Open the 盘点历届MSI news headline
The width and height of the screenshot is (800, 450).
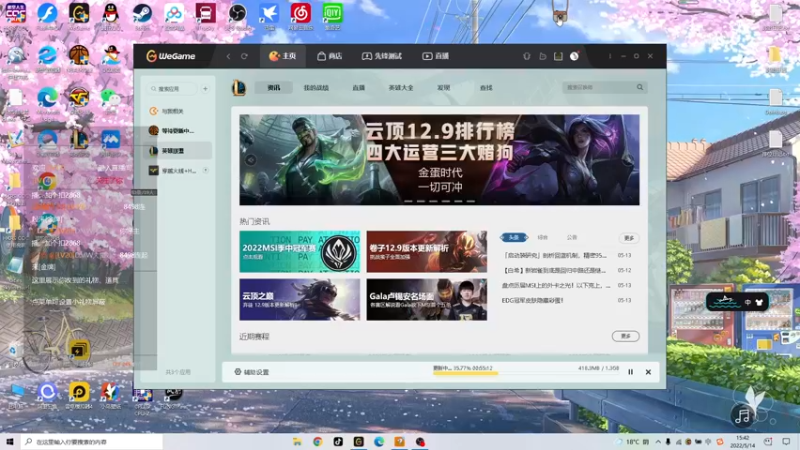pyautogui.click(x=556, y=285)
